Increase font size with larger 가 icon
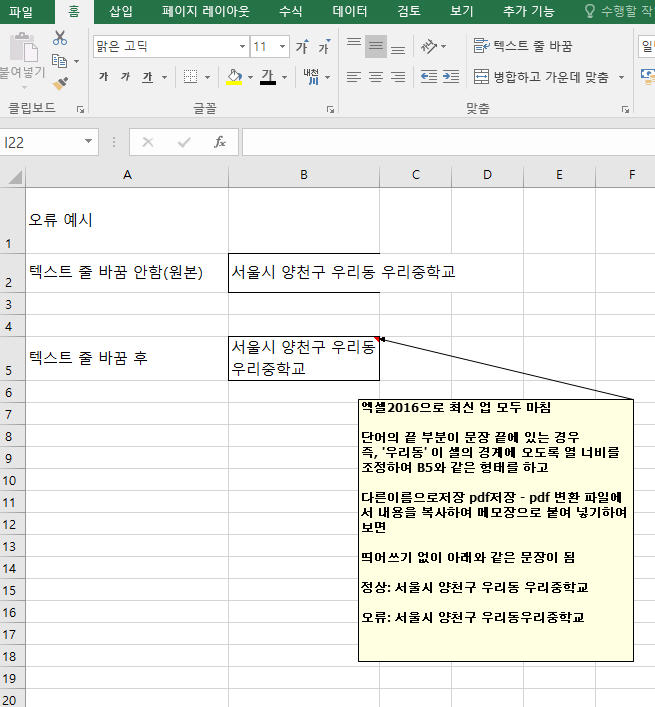This screenshot has height=707, width=655. [x=302, y=46]
